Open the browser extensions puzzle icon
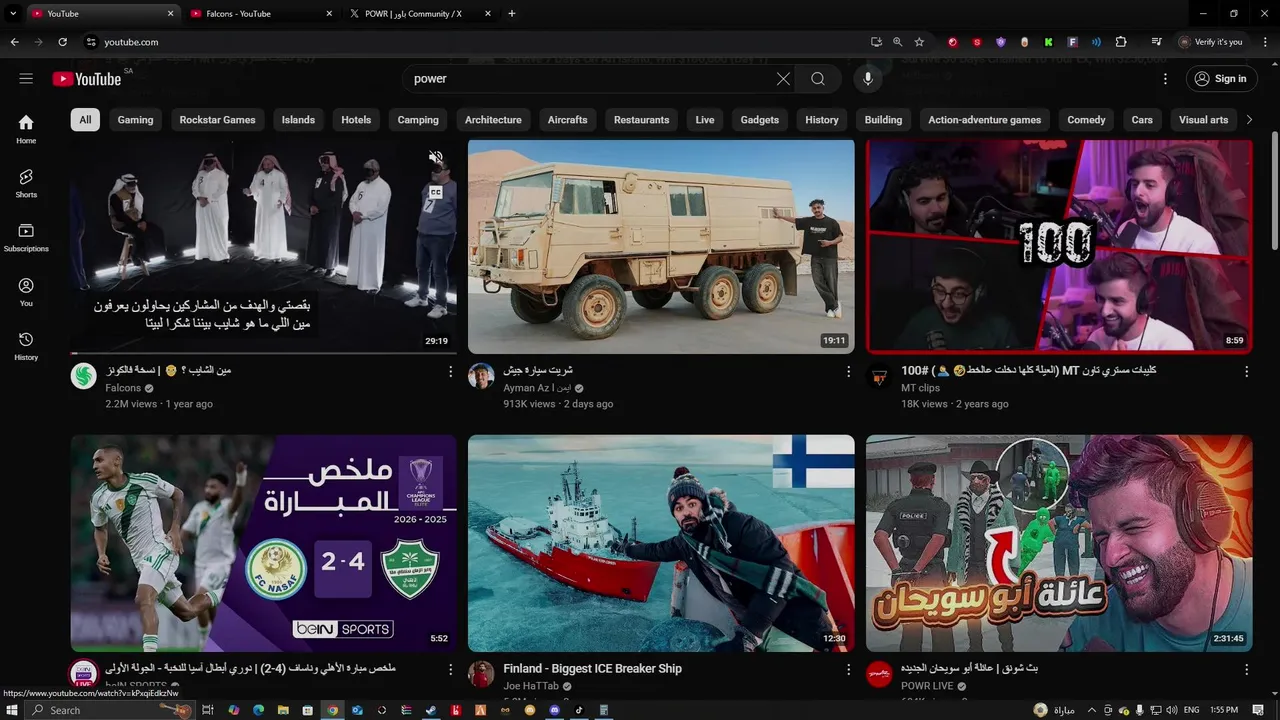This screenshot has width=1280, height=720. click(1120, 42)
